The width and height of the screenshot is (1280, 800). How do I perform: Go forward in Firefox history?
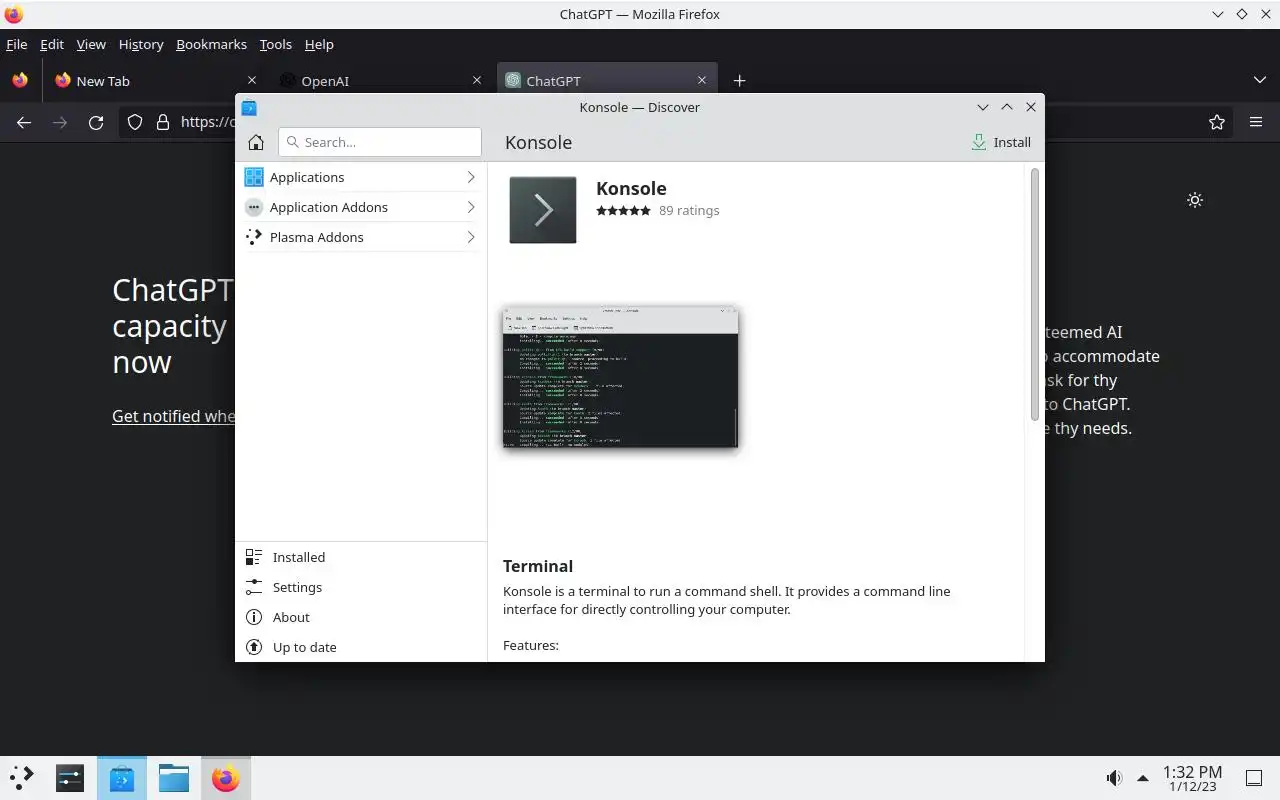click(60, 122)
